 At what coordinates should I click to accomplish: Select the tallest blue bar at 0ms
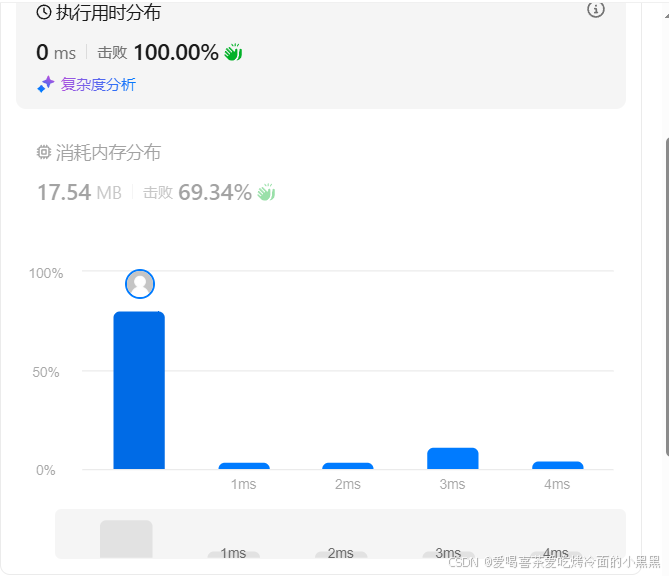tap(139, 390)
